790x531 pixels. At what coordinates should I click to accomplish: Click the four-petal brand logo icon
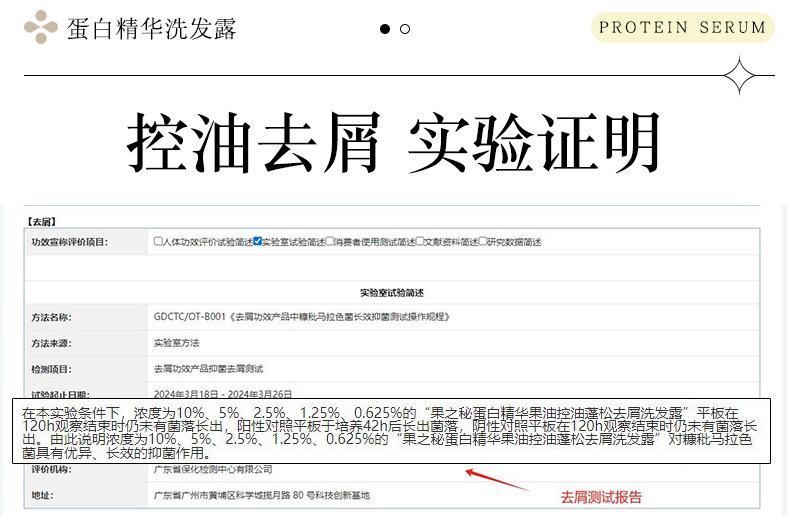pos(41,27)
